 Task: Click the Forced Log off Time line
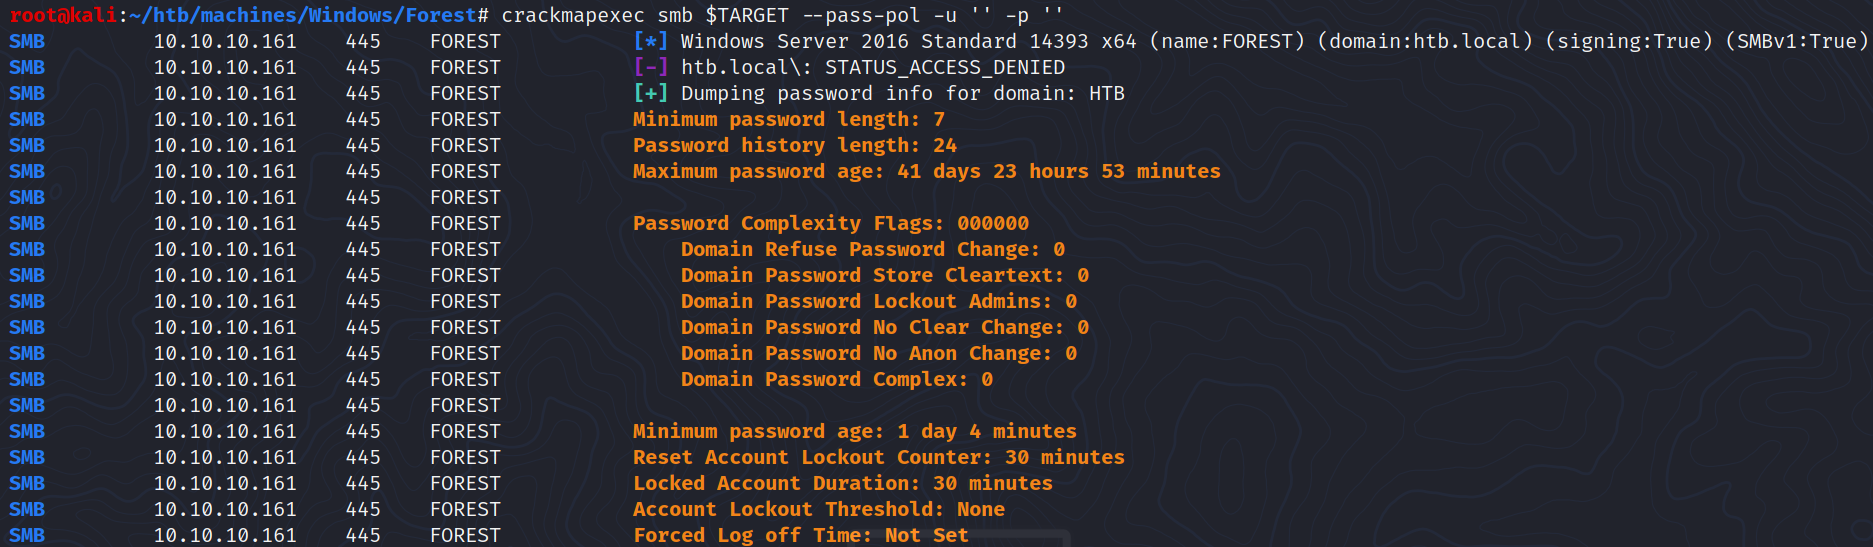pos(800,535)
